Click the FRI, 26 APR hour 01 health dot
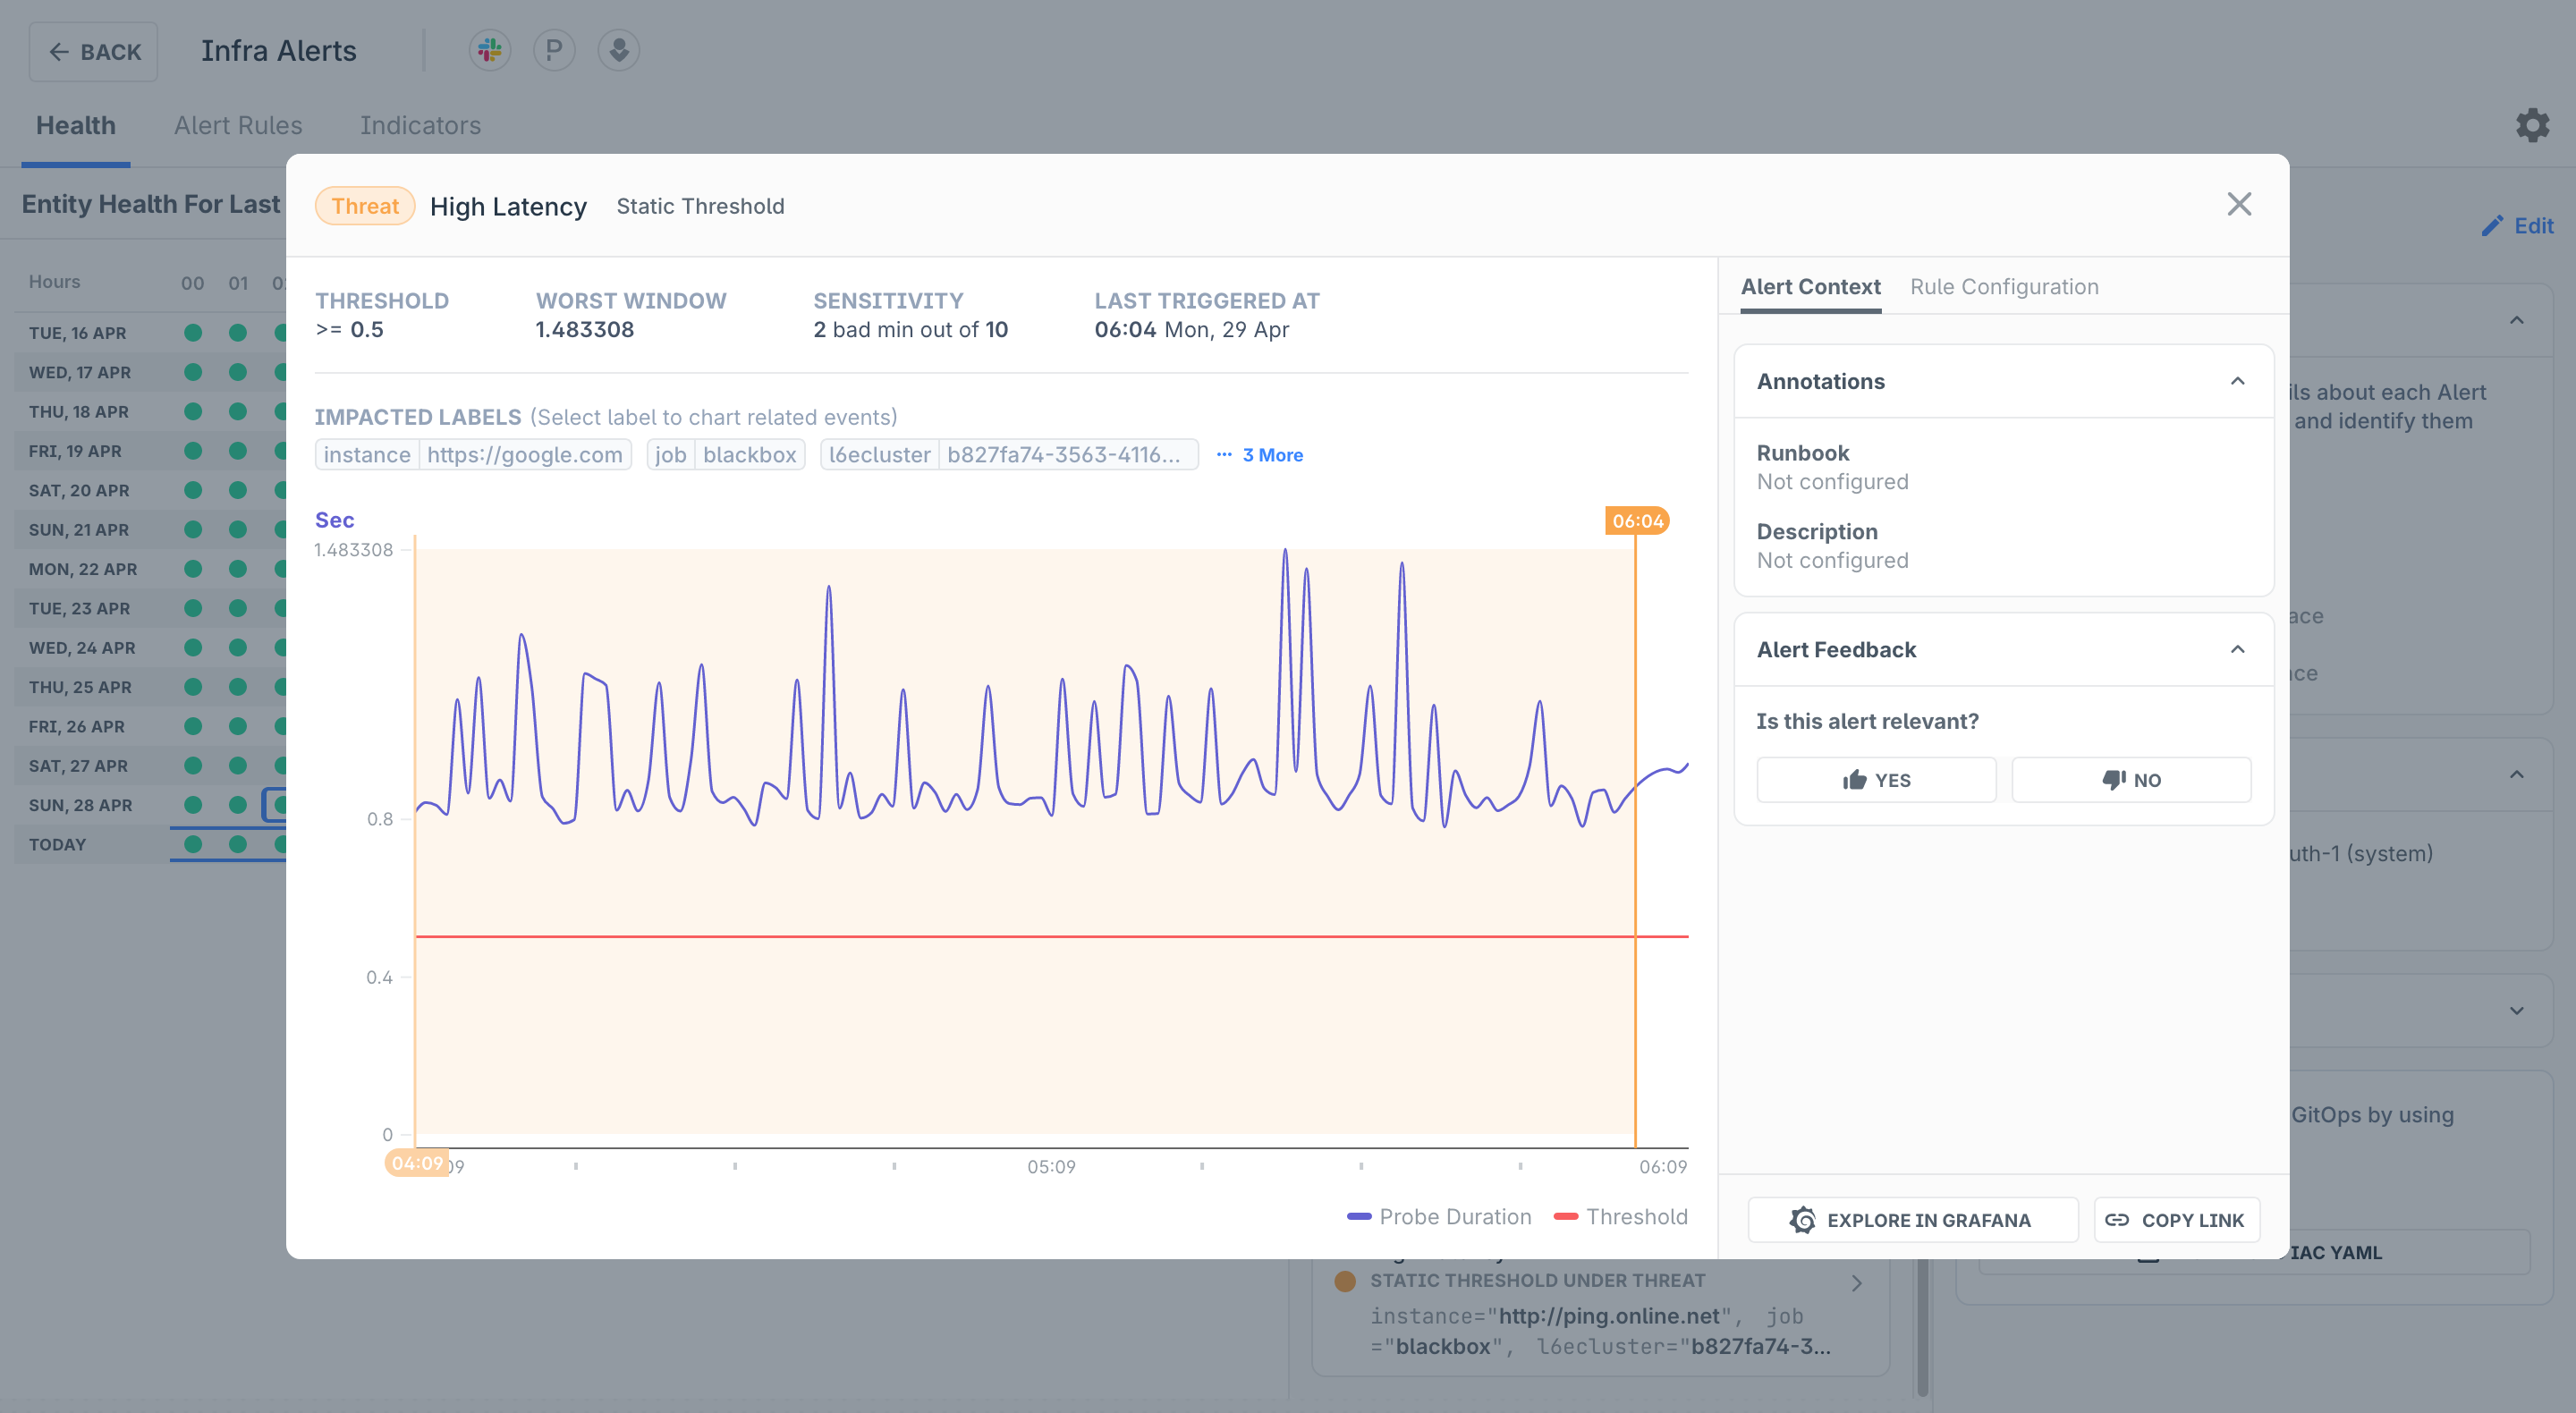Screen dimensions: 2576x1413 238,727
